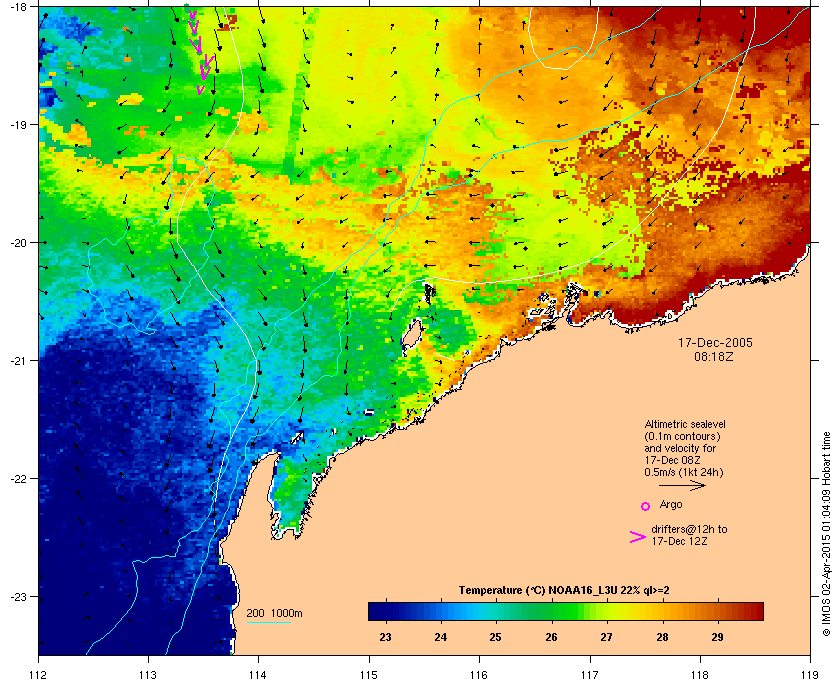Click the cyan 200 1000m isobath legend line
Screen dimensions: 840x680
coord(268,623)
